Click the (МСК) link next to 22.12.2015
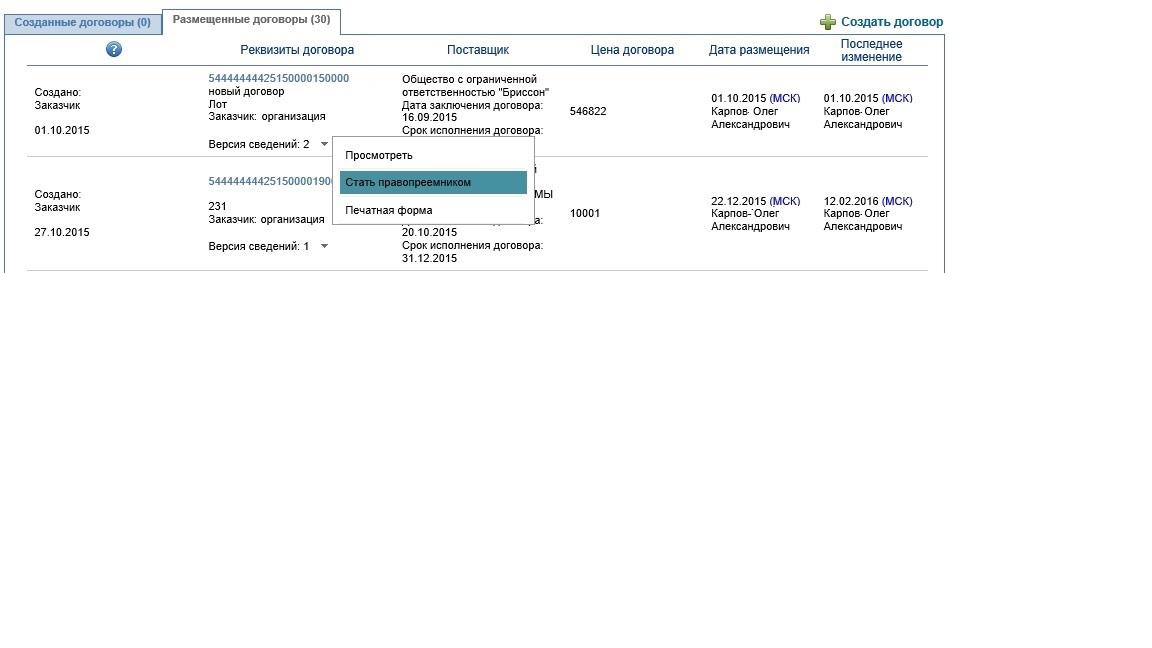The image size is (1152, 648). pyautogui.click(x=784, y=201)
